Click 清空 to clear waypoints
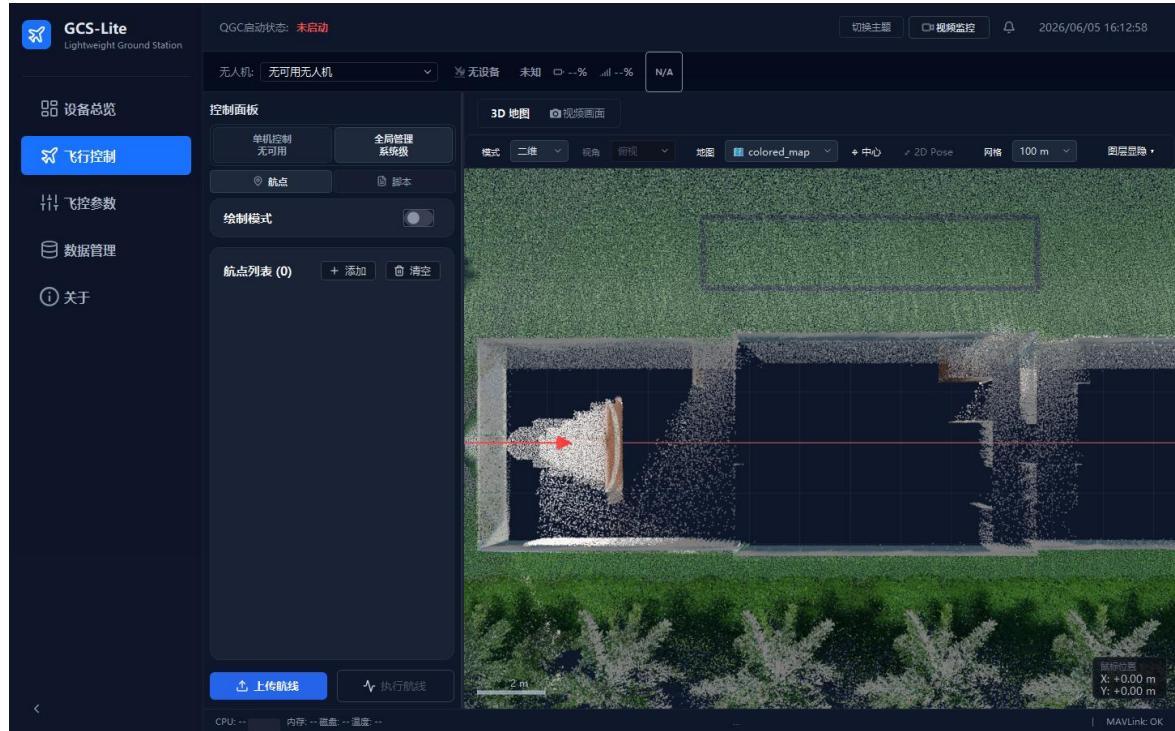Viewport: 1175px width, 731px height. [413, 271]
